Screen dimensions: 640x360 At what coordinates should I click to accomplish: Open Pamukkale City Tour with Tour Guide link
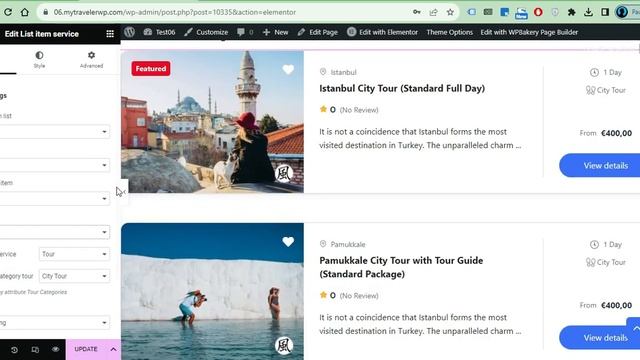click(x=401, y=267)
